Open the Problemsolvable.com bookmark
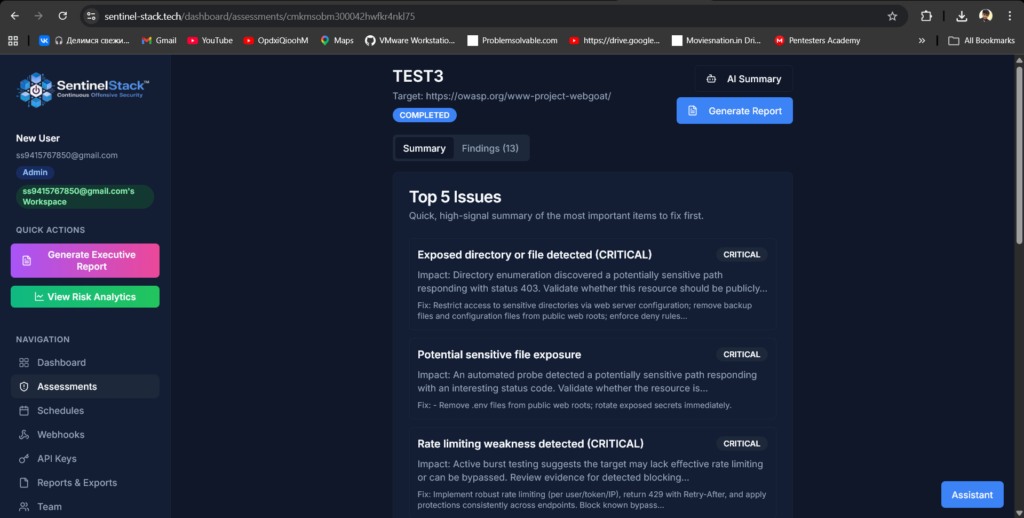Screen dimensions: 1024x518 (512, 40)
